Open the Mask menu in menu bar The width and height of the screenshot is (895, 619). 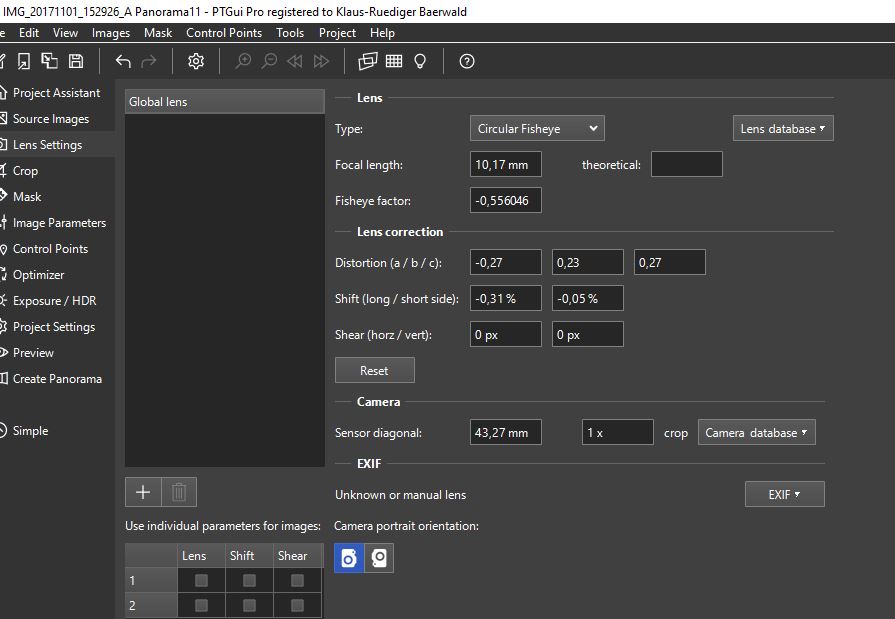coord(158,33)
